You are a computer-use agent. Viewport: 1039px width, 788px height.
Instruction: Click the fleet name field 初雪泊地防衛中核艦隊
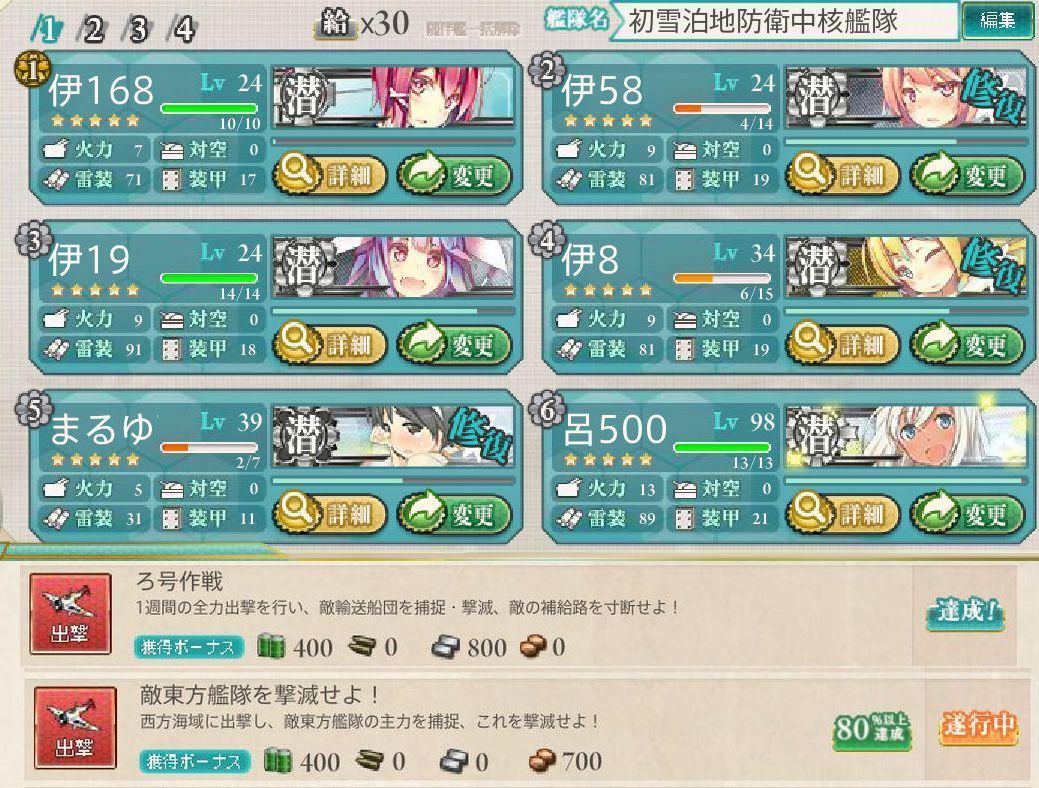click(x=784, y=21)
